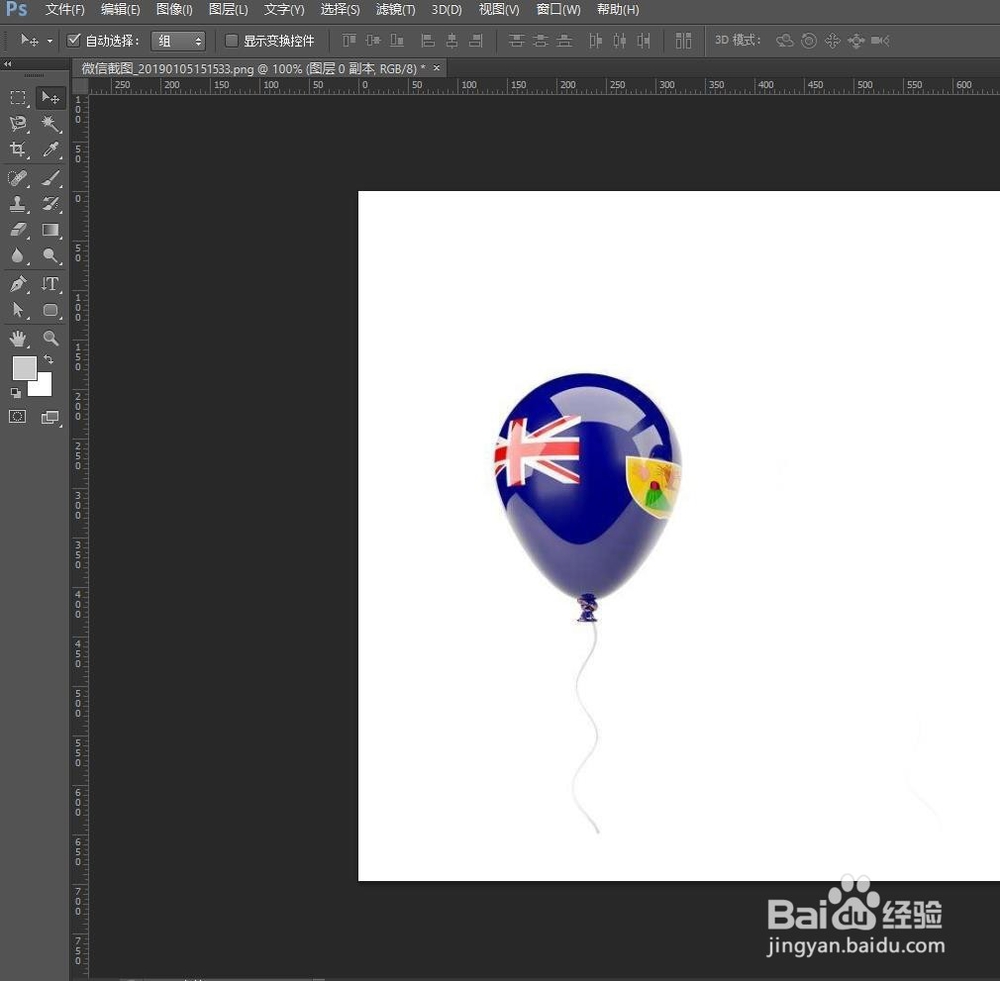1000x981 pixels.
Task: Open the 3D(D) menu
Action: 446,10
